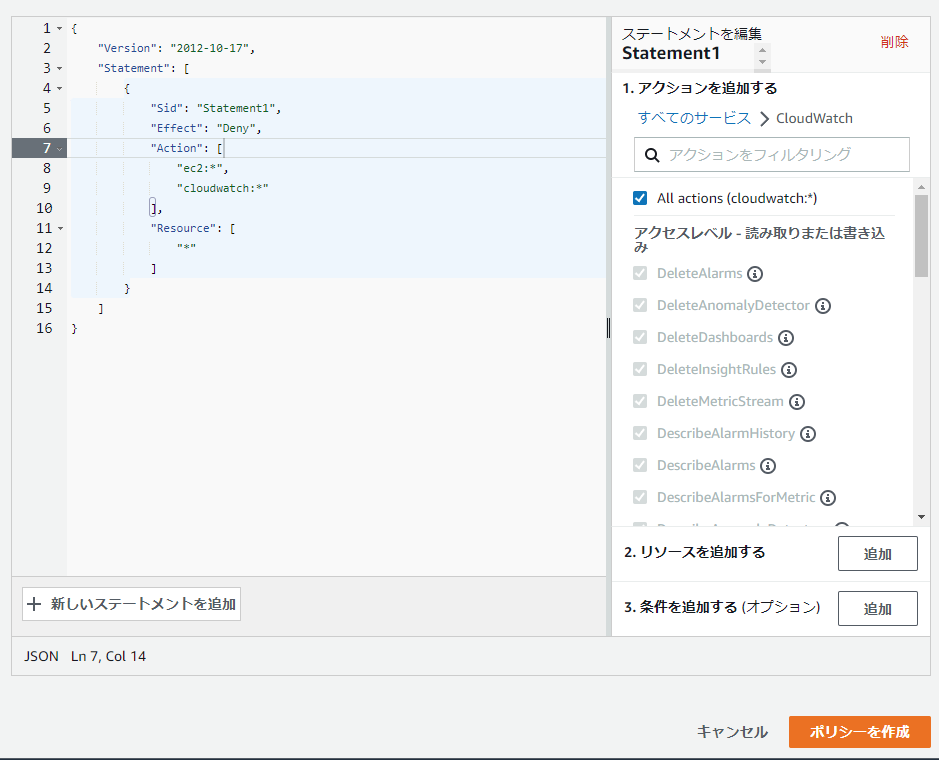Click the search magnifier icon in action filter
Viewport: 939px width, 760px height.
(652, 155)
